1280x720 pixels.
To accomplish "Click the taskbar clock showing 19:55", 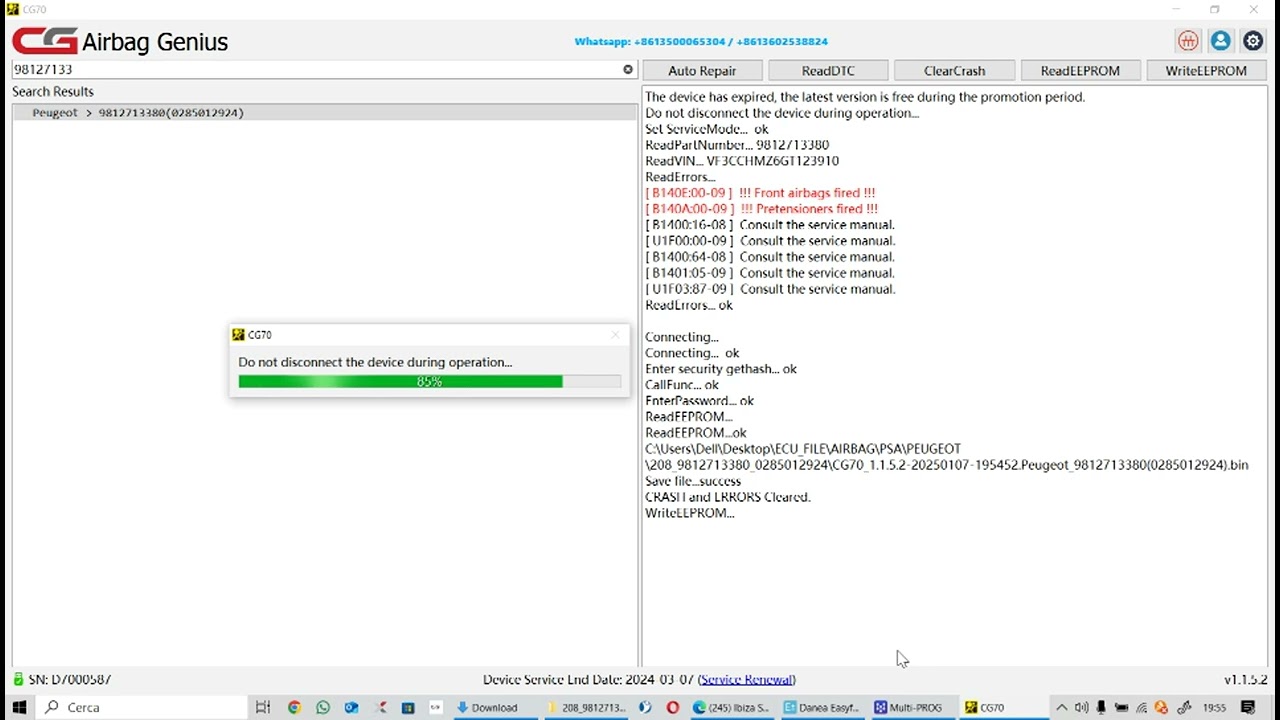I will tap(1214, 707).
